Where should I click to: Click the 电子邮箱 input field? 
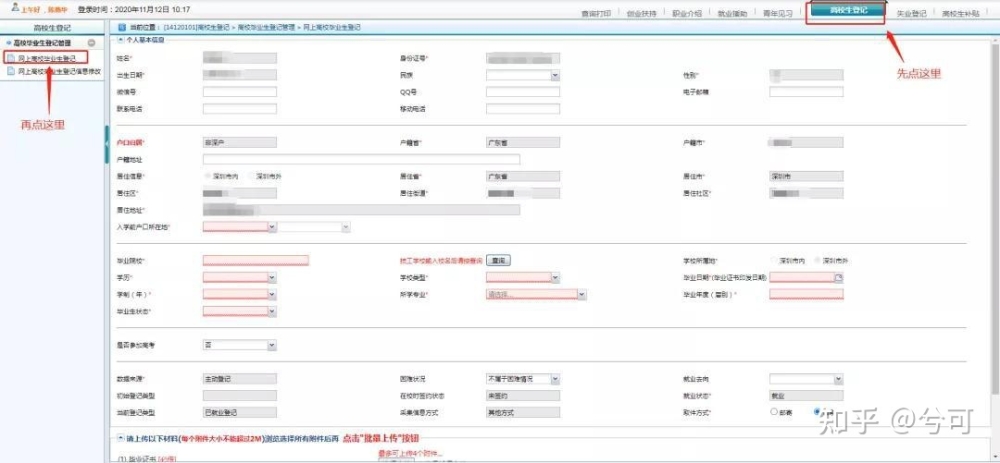[806, 92]
